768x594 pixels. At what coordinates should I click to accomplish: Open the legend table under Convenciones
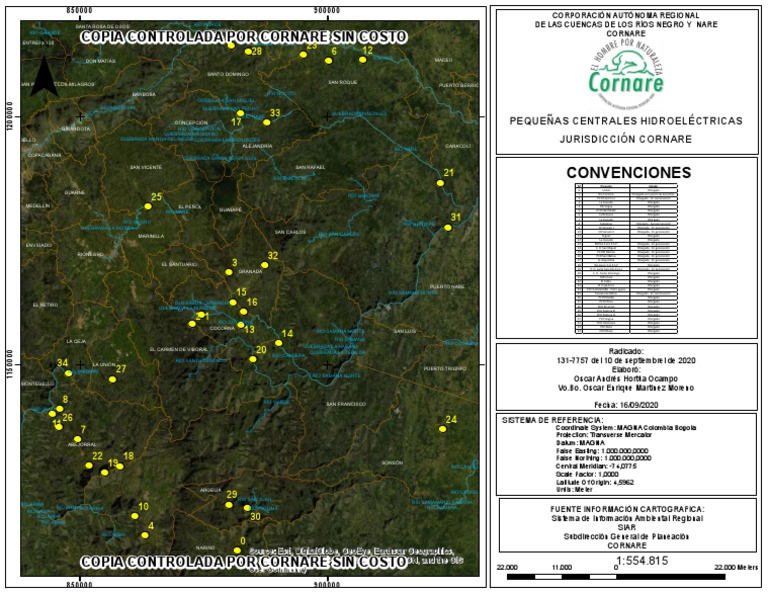(626, 259)
